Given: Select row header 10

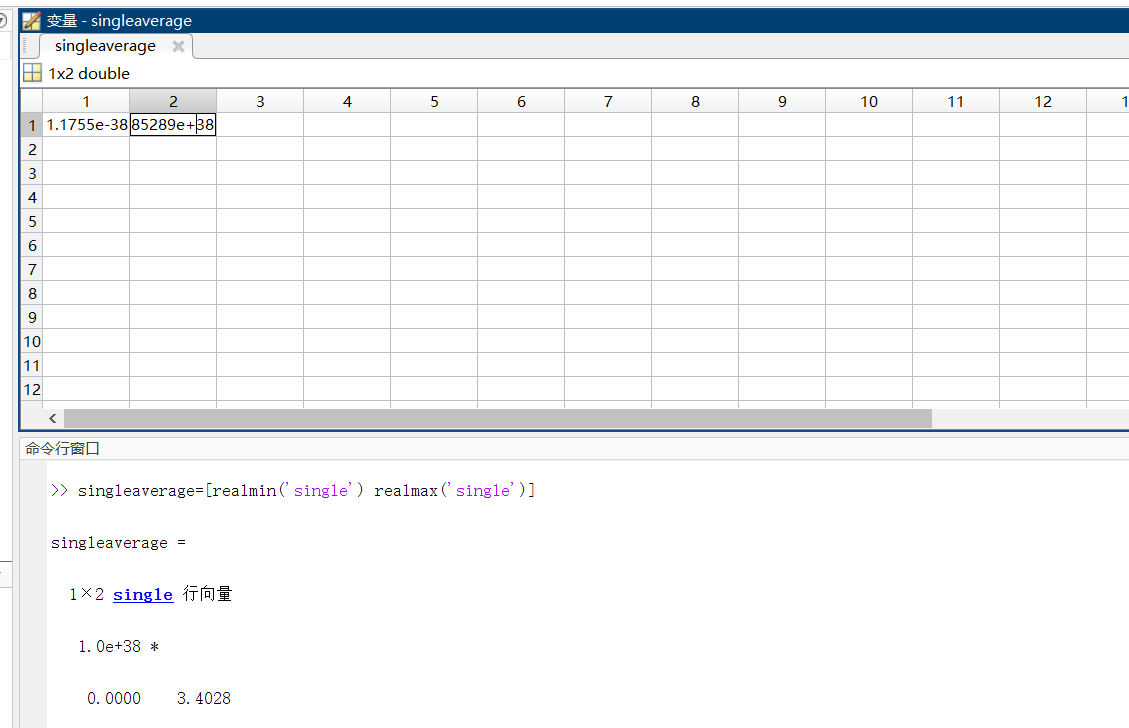Looking at the screenshot, I should point(32,341).
